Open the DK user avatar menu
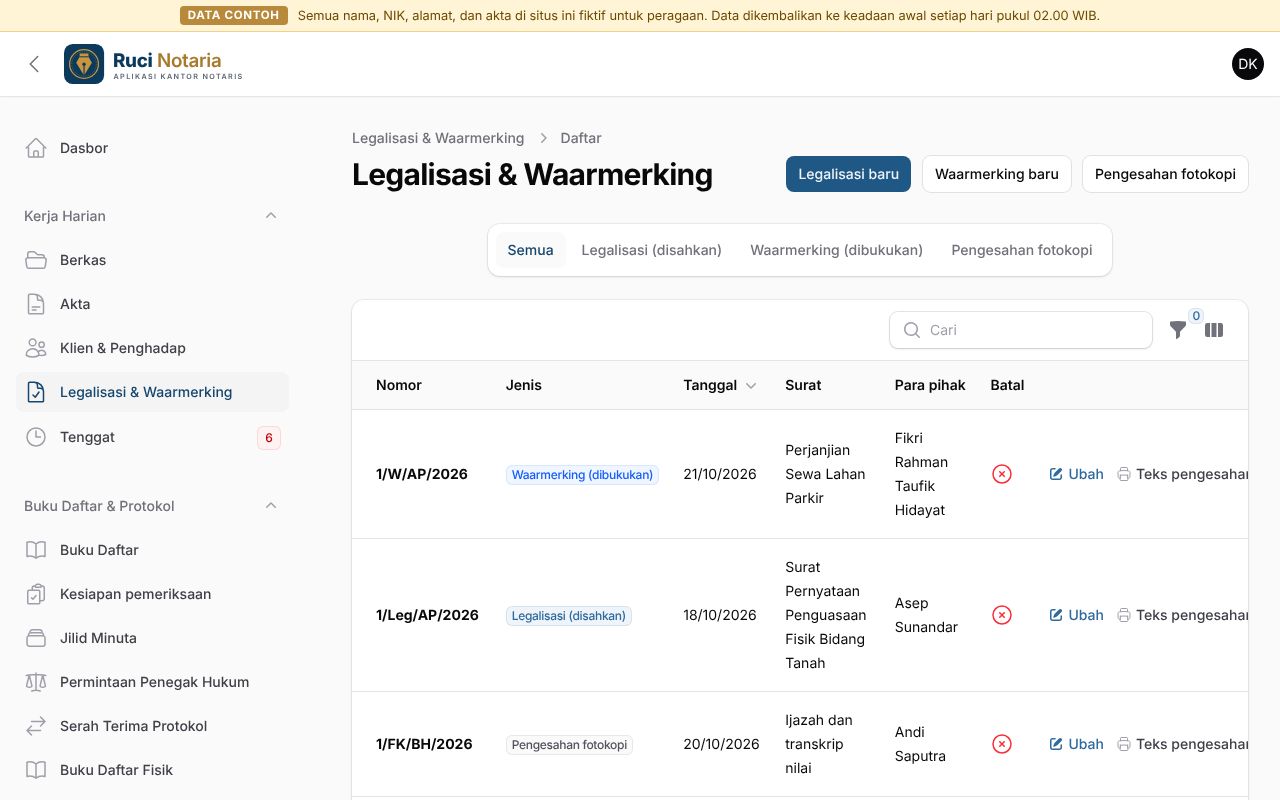This screenshot has width=1280, height=800. [1248, 64]
